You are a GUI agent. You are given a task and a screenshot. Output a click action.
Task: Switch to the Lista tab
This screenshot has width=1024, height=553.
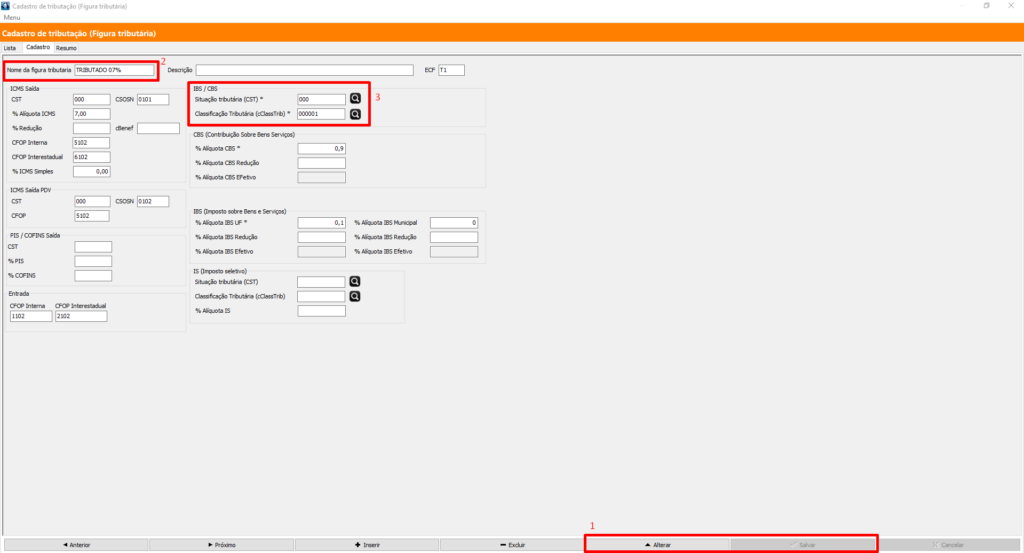[x=11, y=47]
